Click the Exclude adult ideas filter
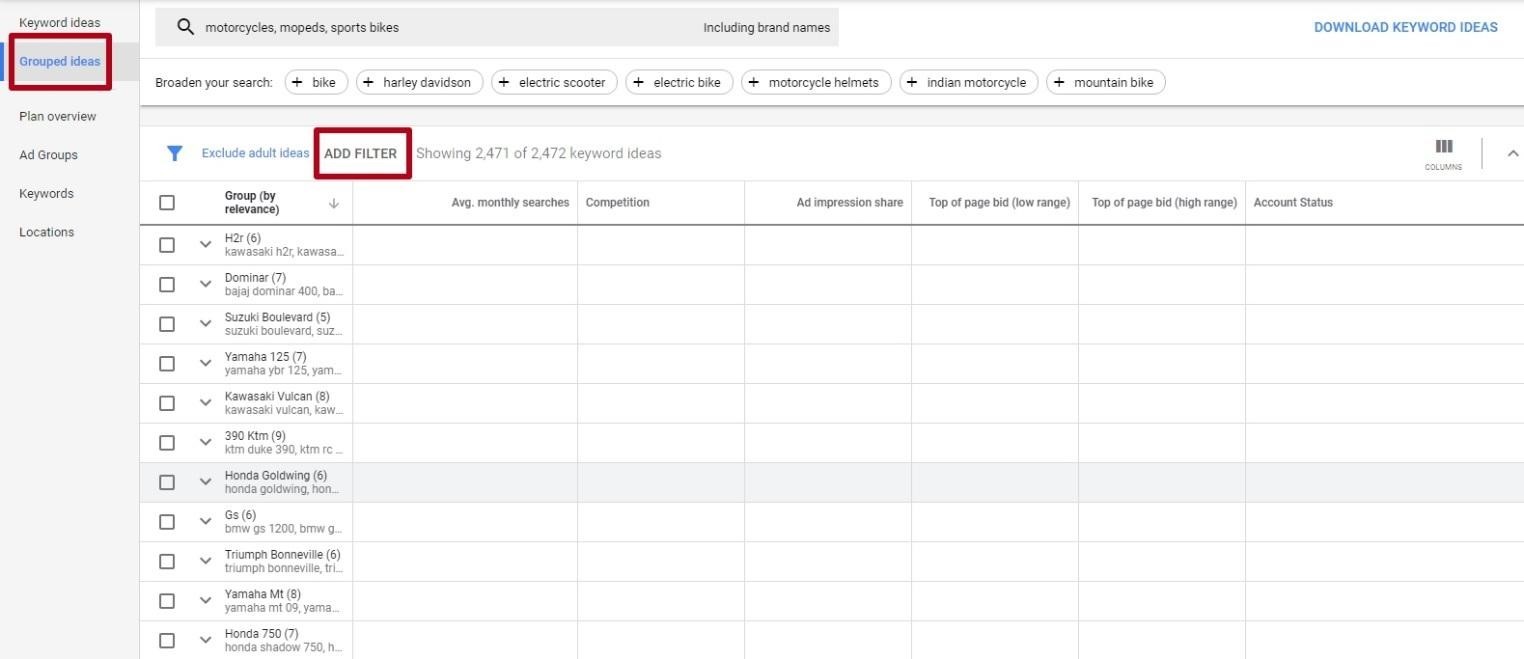 [x=255, y=153]
